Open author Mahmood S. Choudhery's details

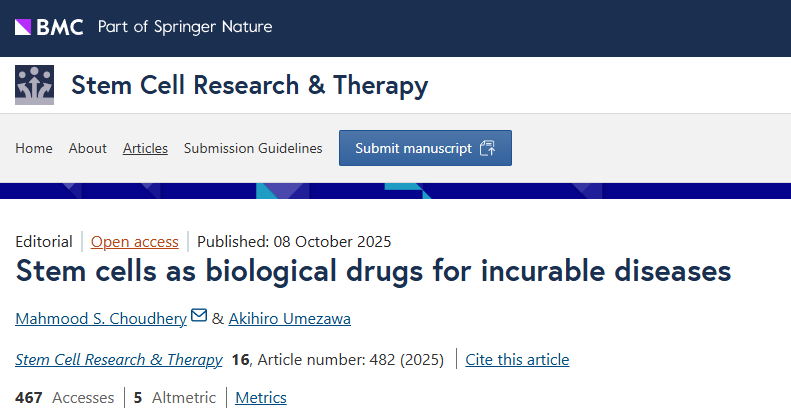tap(100, 318)
